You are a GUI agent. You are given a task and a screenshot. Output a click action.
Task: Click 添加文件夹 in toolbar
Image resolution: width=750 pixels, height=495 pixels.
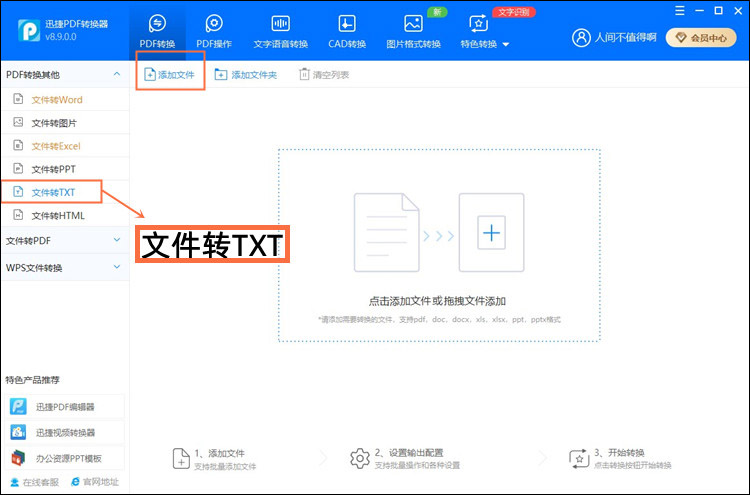point(245,75)
